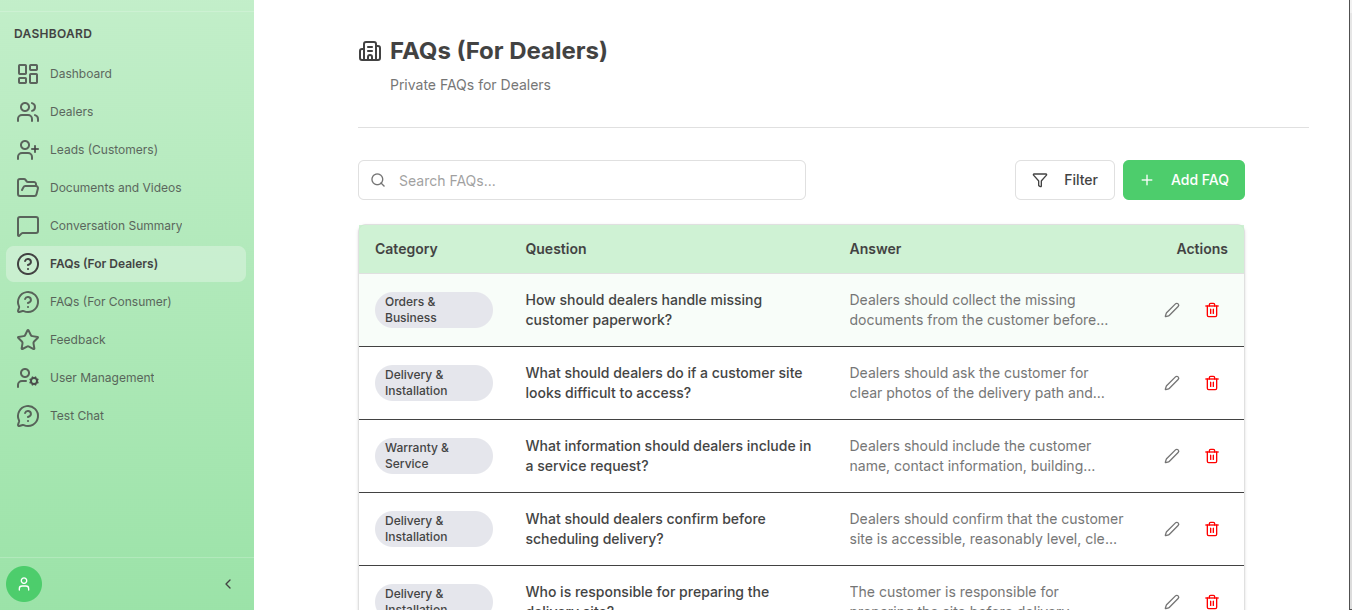Click the Question column header
Image resolution: width=1352 pixels, height=610 pixels.
click(556, 249)
